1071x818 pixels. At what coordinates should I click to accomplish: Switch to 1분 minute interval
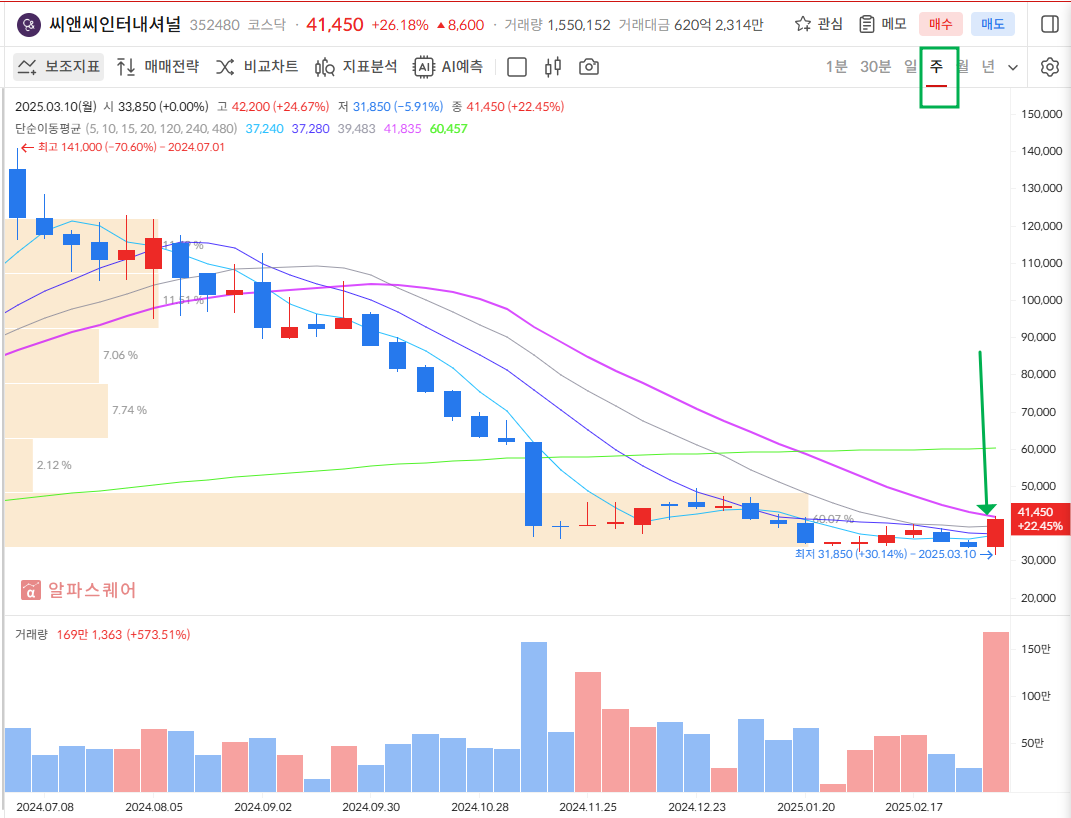click(x=837, y=67)
